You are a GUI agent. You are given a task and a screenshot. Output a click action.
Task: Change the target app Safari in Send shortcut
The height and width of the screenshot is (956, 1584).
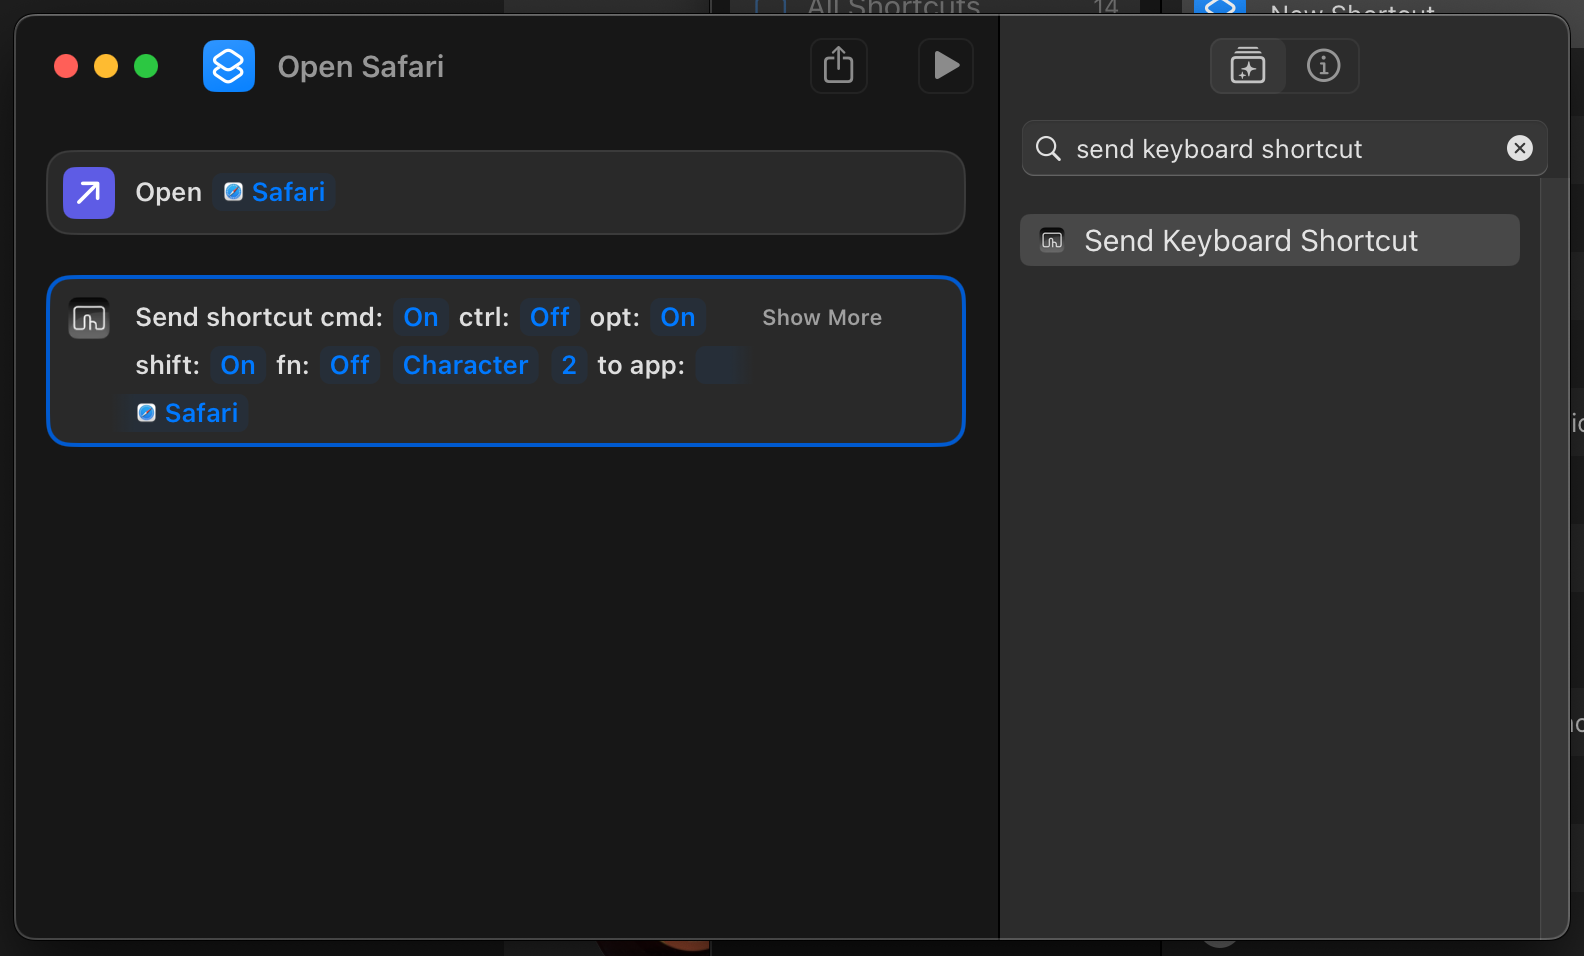click(187, 413)
